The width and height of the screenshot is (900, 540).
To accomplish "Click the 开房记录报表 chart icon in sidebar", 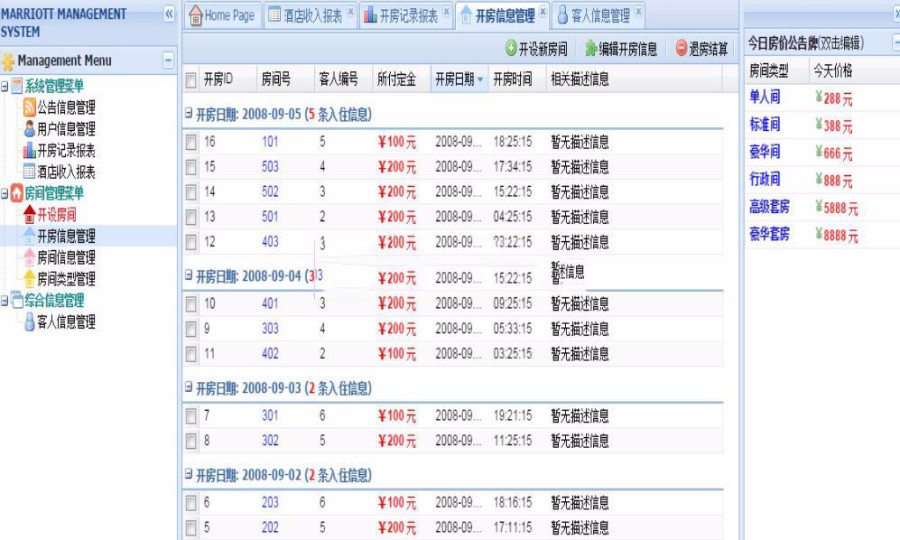I will [29, 150].
